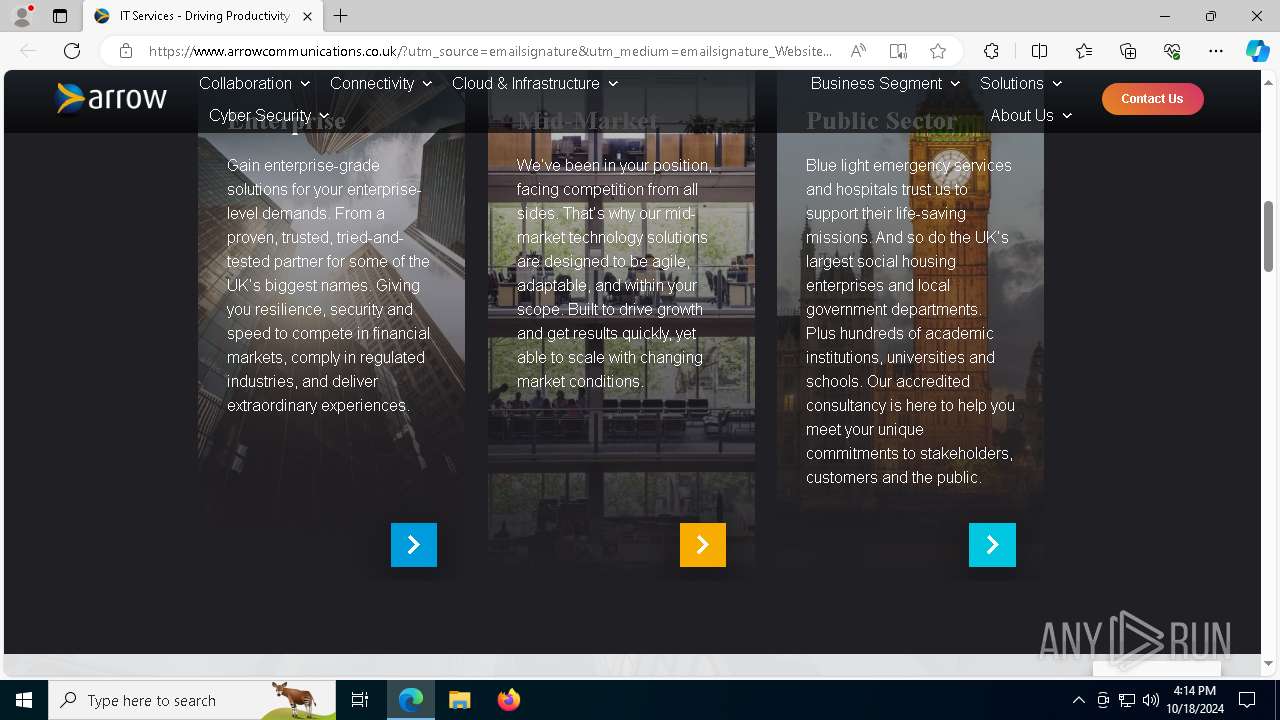Click scrollbar down arrow

coord(1268,663)
